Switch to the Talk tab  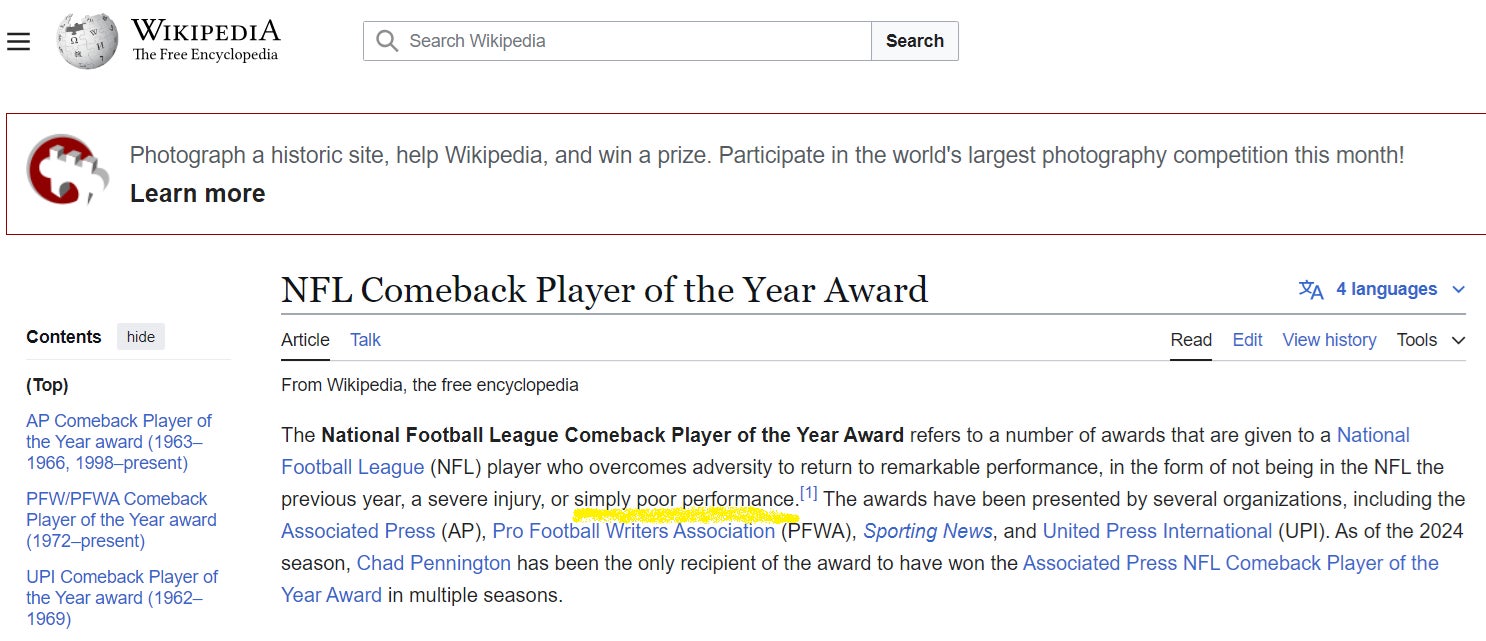pos(365,340)
